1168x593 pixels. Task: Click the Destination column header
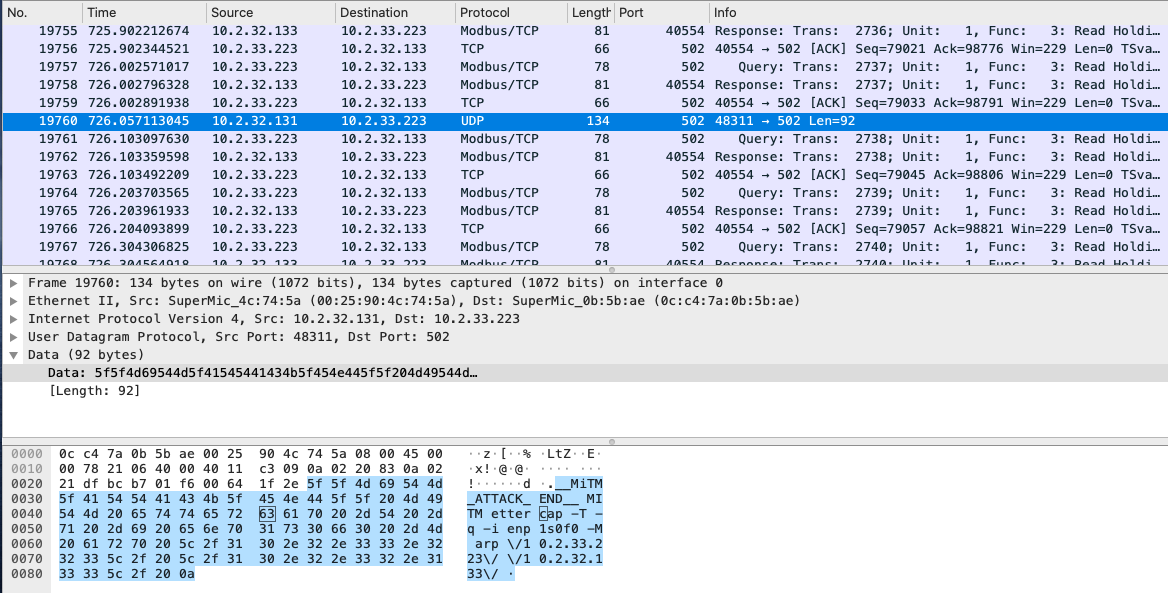point(395,13)
